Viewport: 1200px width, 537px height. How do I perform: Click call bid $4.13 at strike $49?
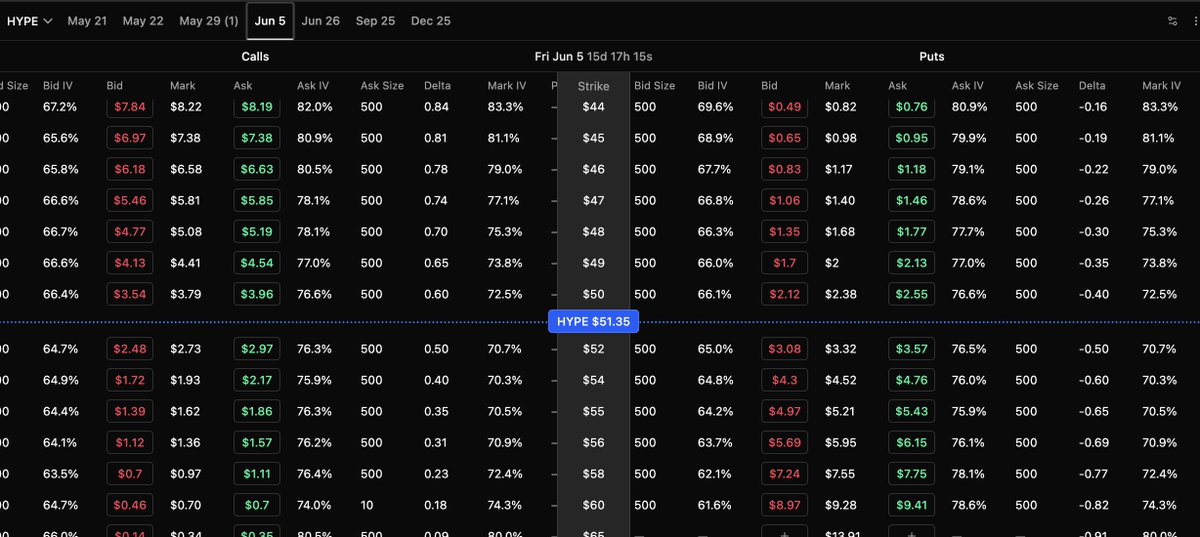coord(130,263)
